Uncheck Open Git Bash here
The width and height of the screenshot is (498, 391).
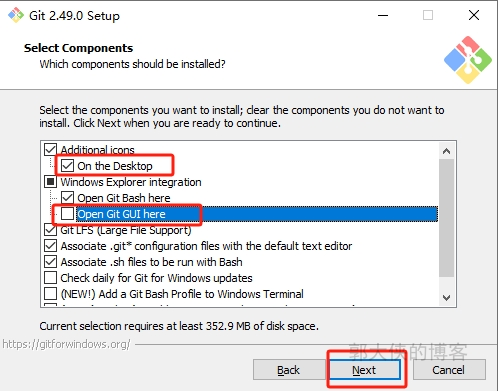pyautogui.click(x=67, y=198)
